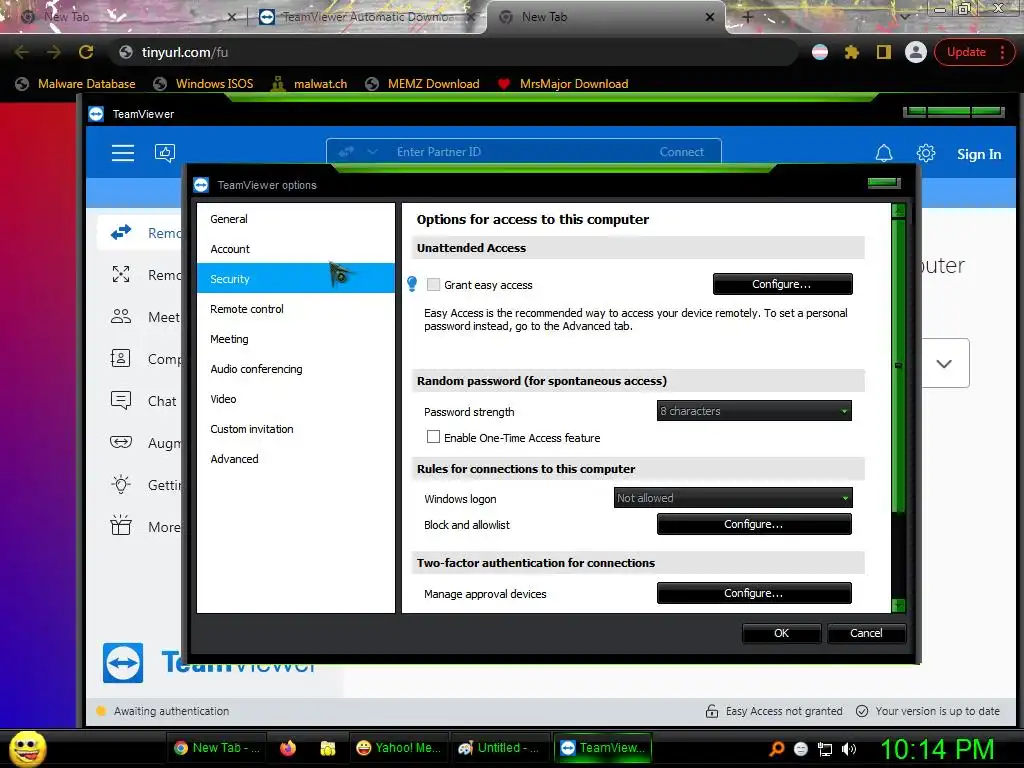Open the Chat sidebar icon
The image size is (1024, 768).
pyautogui.click(x=121, y=400)
